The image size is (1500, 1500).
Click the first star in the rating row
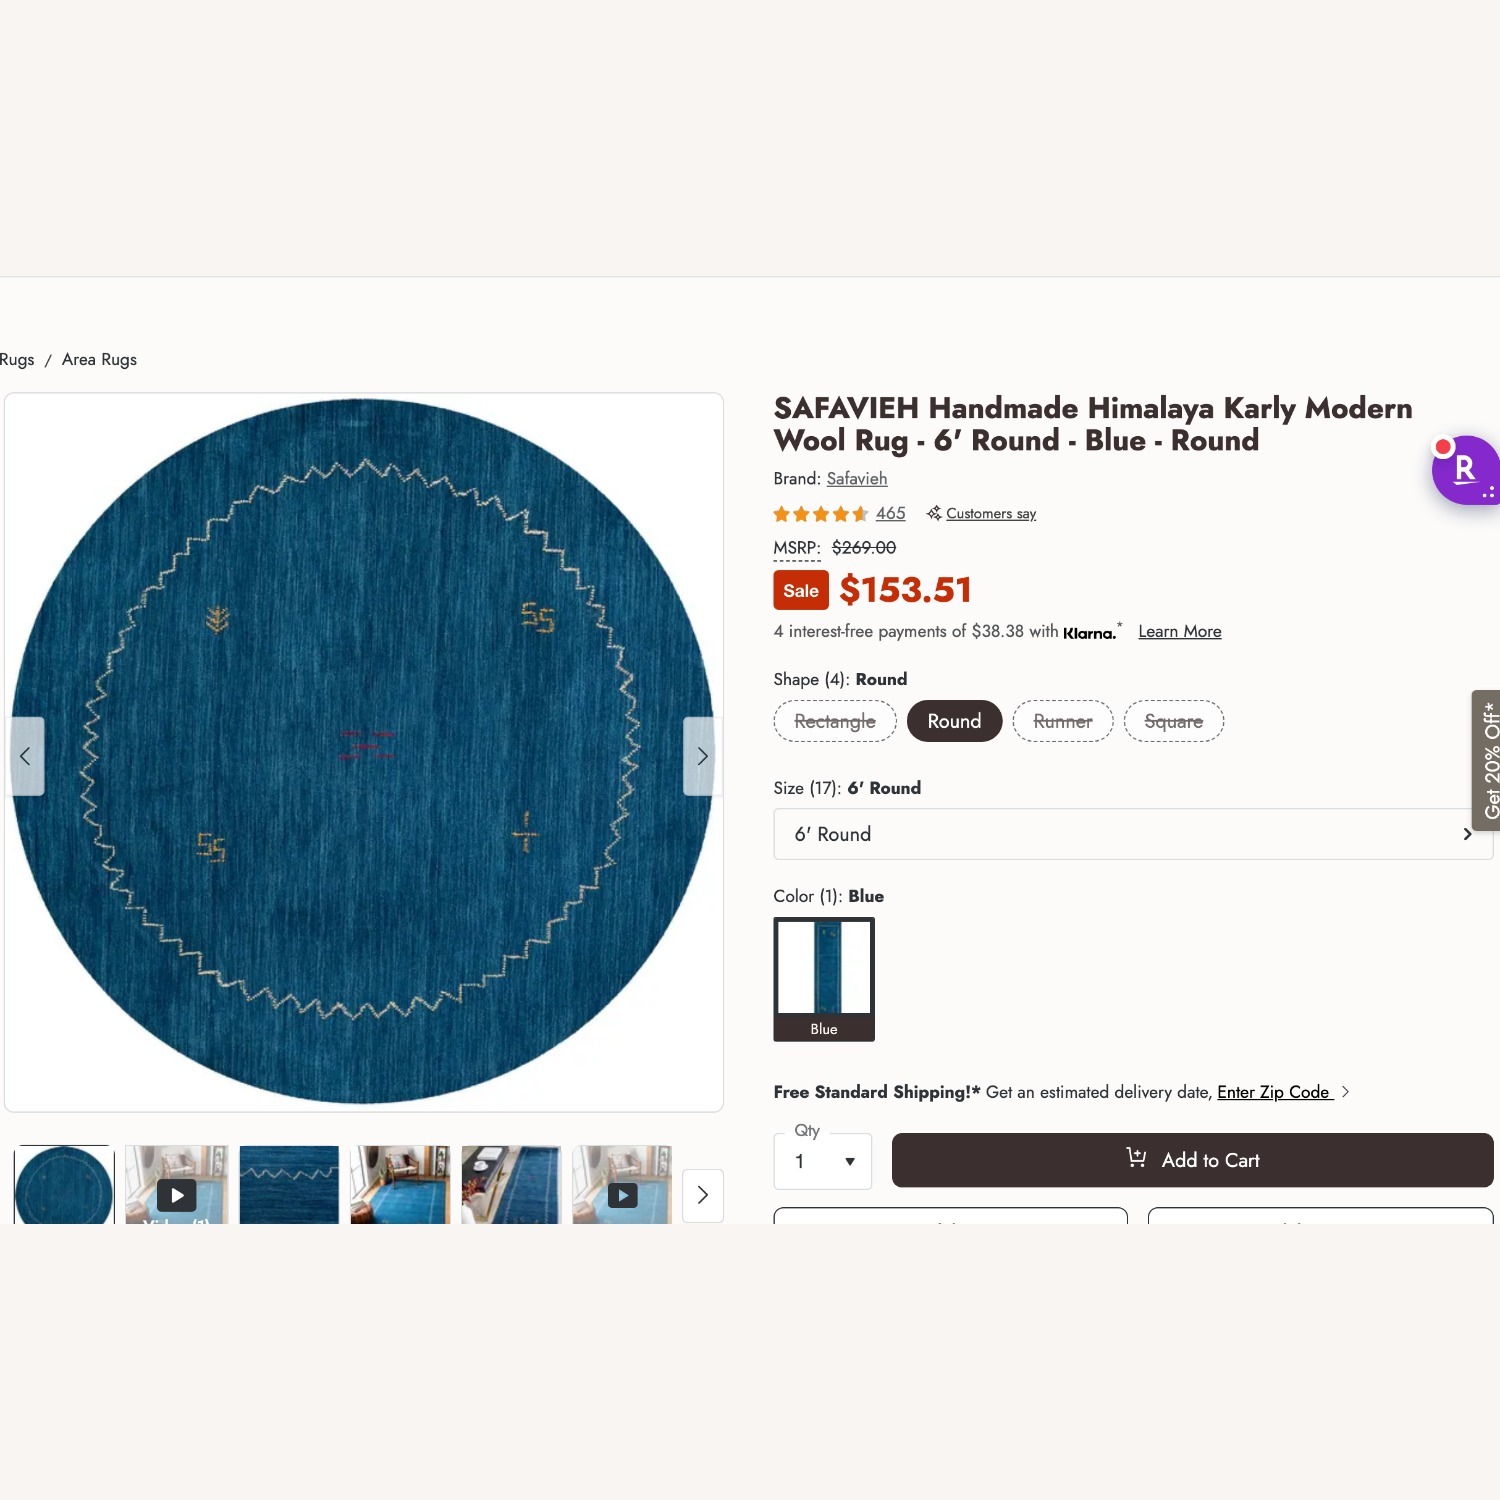coord(781,513)
